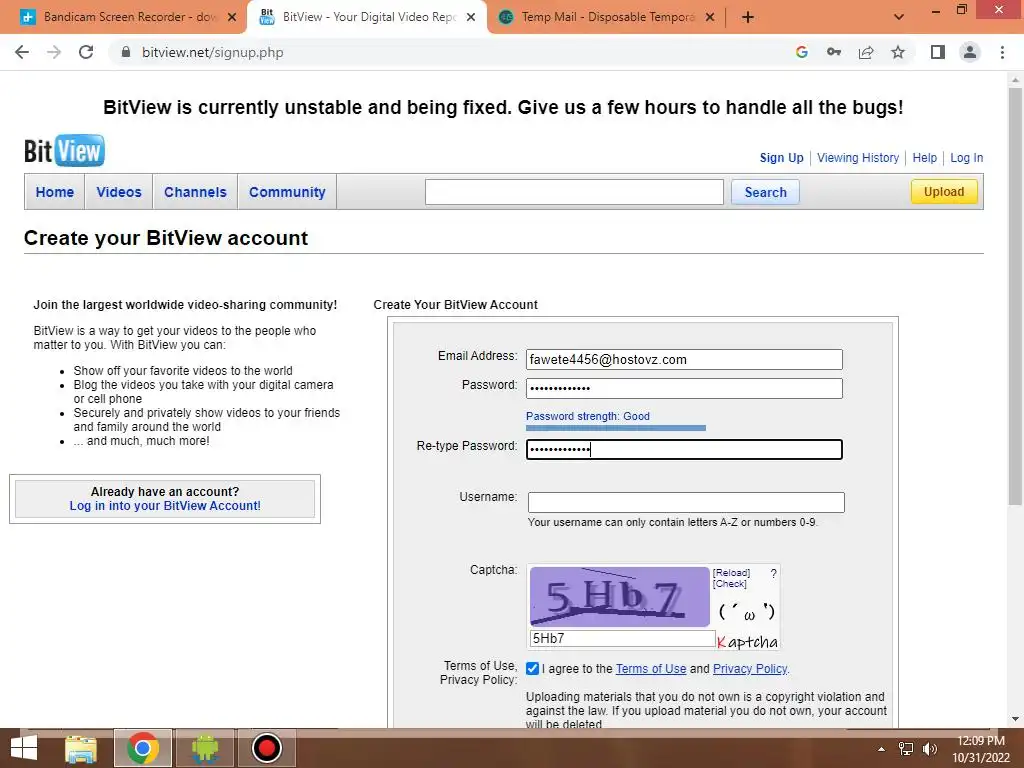This screenshot has height=768, width=1024.
Task: Open the Terms of Use link
Action: click(650, 669)
